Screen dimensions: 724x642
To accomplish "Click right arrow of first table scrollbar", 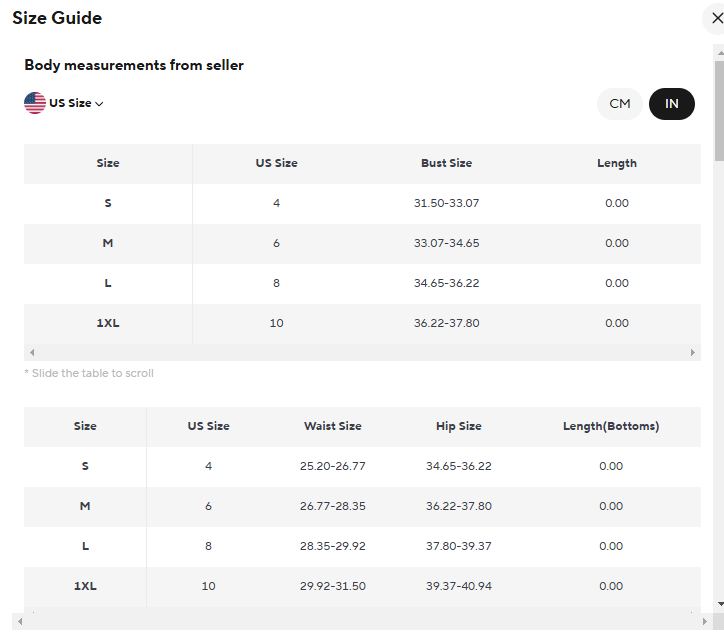I will pos(693,352).
